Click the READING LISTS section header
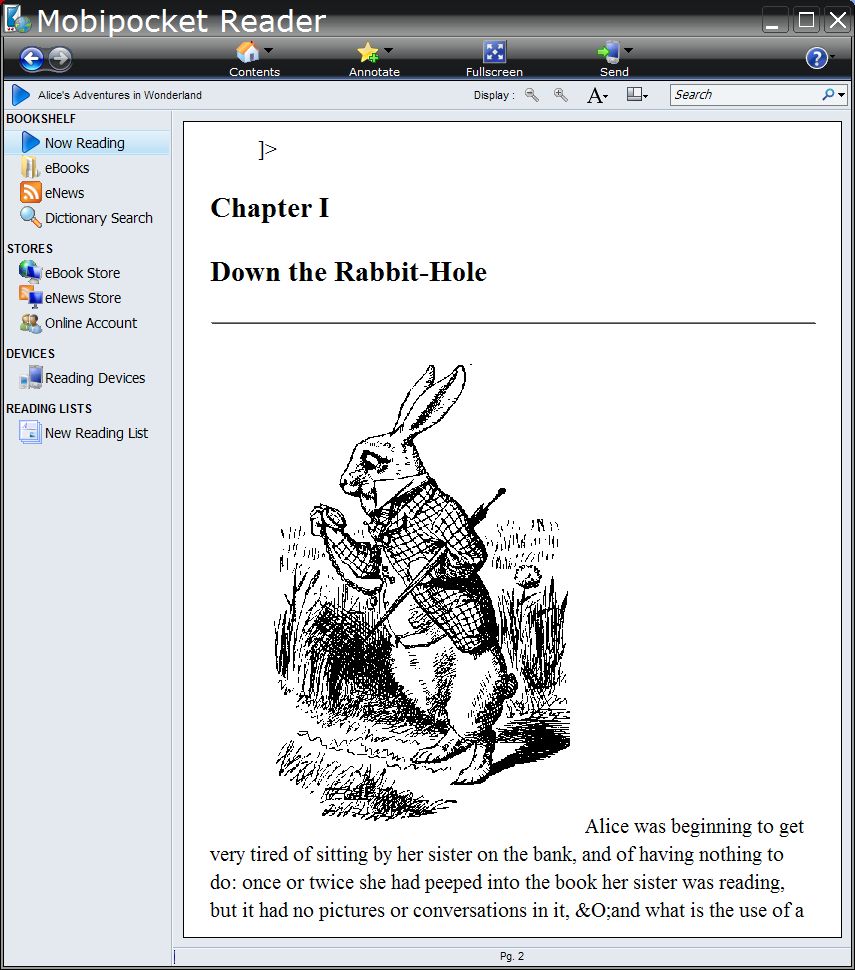Screen dimensions: 855x970 click(49, 409)
